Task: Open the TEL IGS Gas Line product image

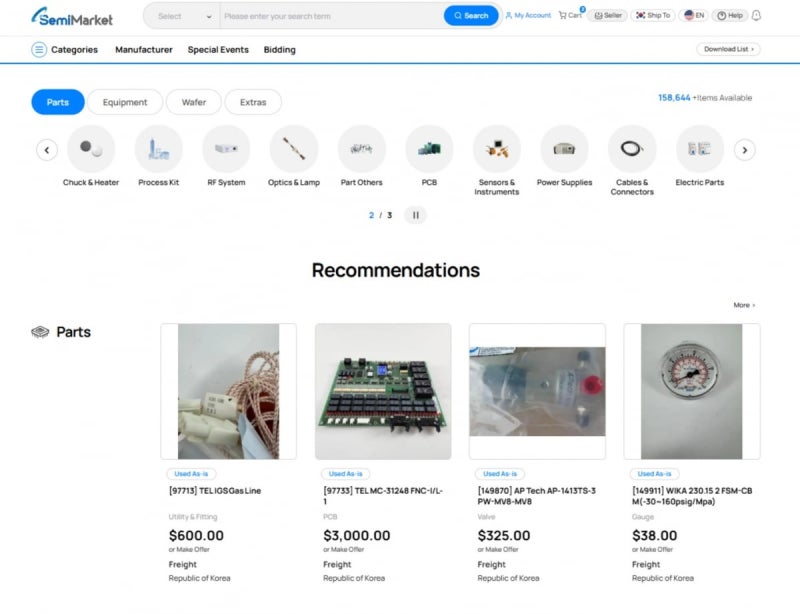Action: click(x=229, y=391)
